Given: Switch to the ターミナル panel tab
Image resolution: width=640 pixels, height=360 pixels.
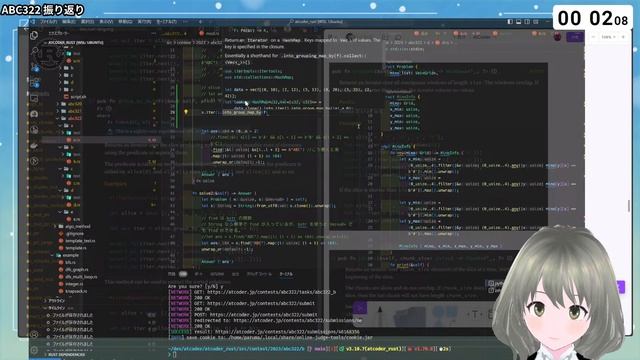Looking at the screenshot, I should tap(286, 274).
